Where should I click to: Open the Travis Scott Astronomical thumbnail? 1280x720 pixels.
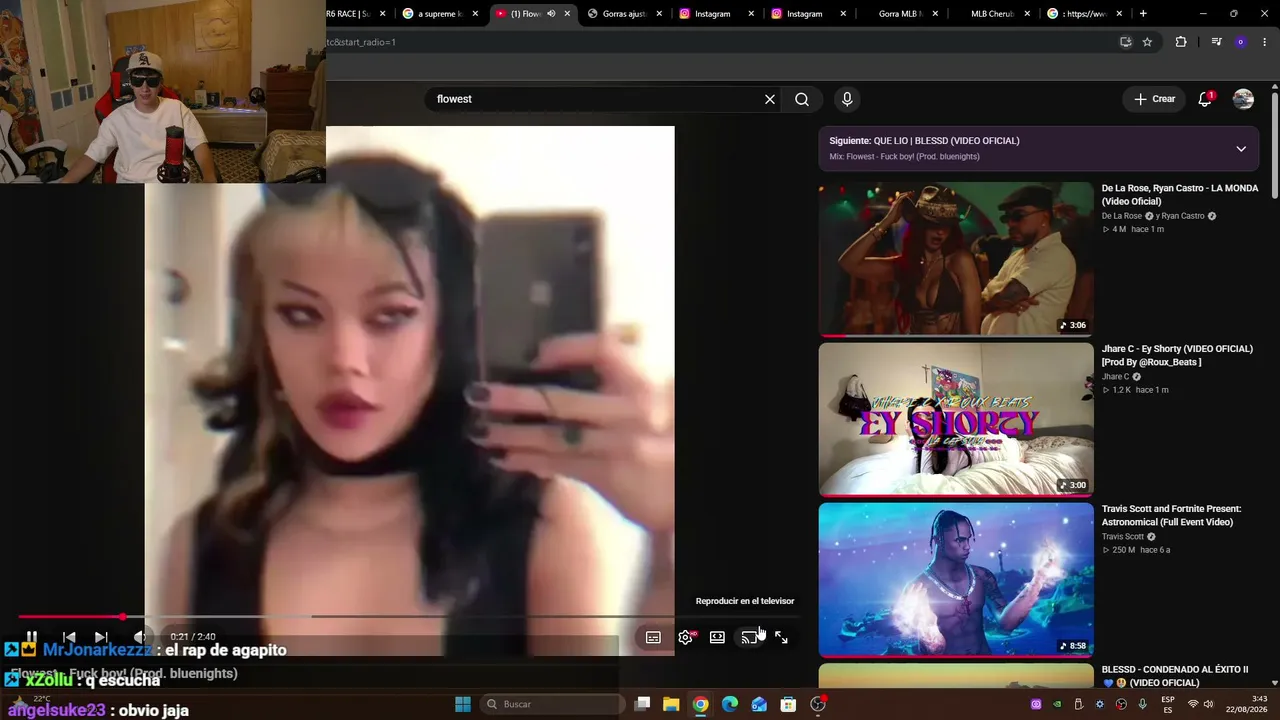point(956,580)
